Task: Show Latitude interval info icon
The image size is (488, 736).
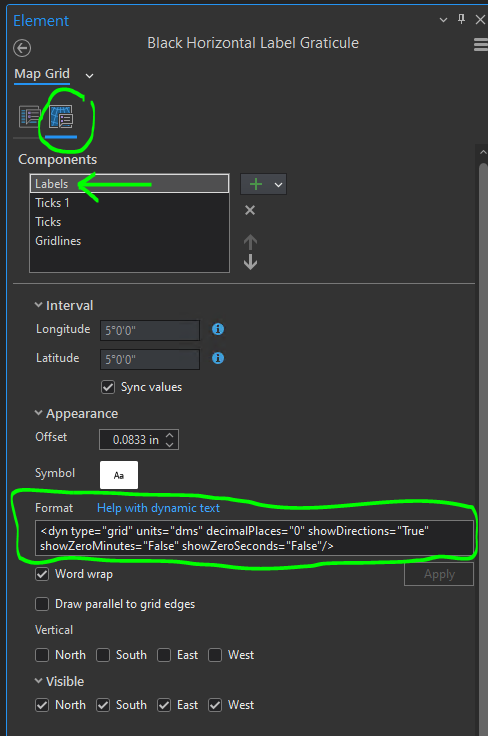Action: [x=218, y=358]
